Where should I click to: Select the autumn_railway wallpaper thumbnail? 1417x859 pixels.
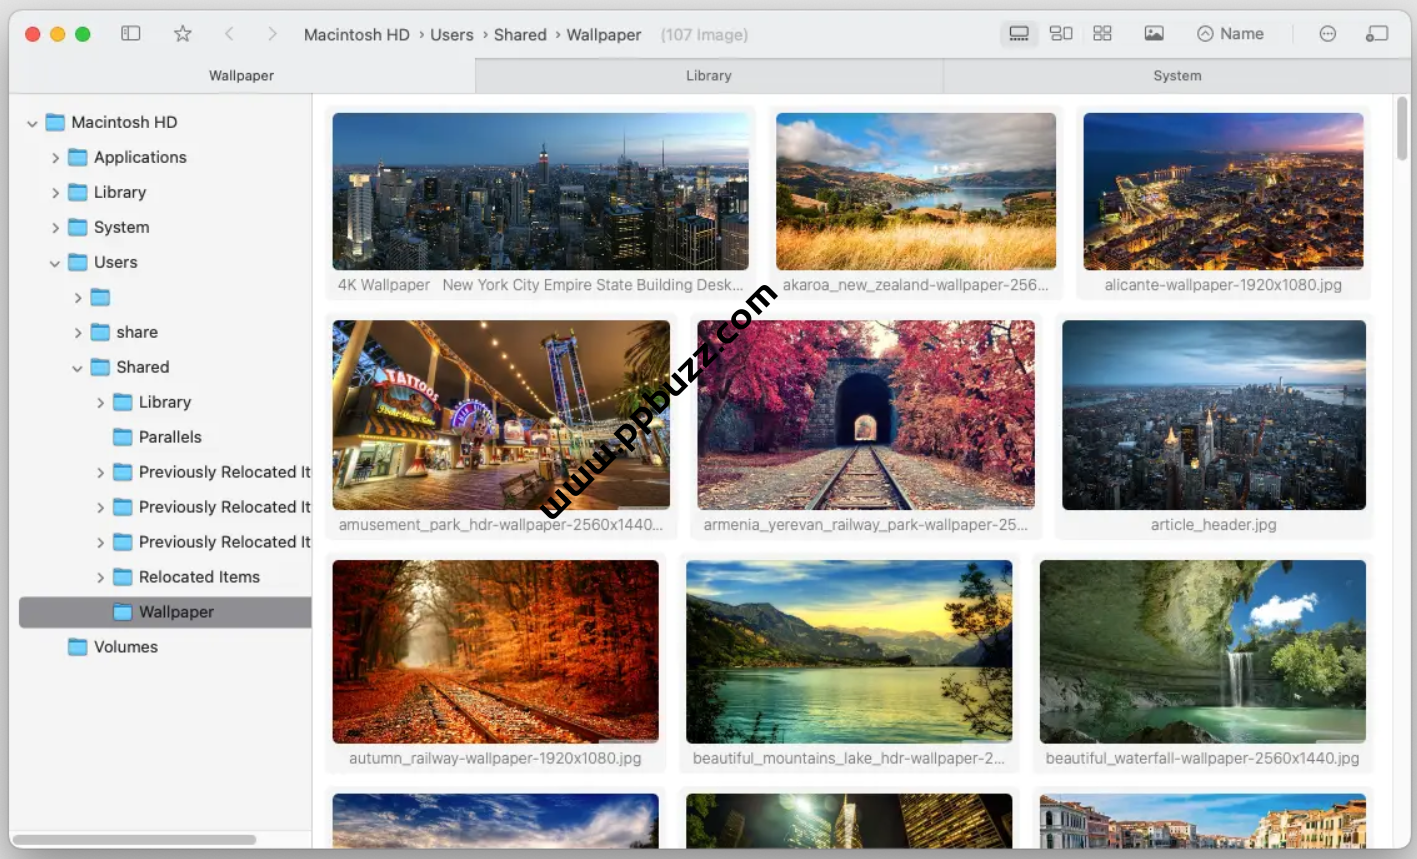[x=495, y=651]
